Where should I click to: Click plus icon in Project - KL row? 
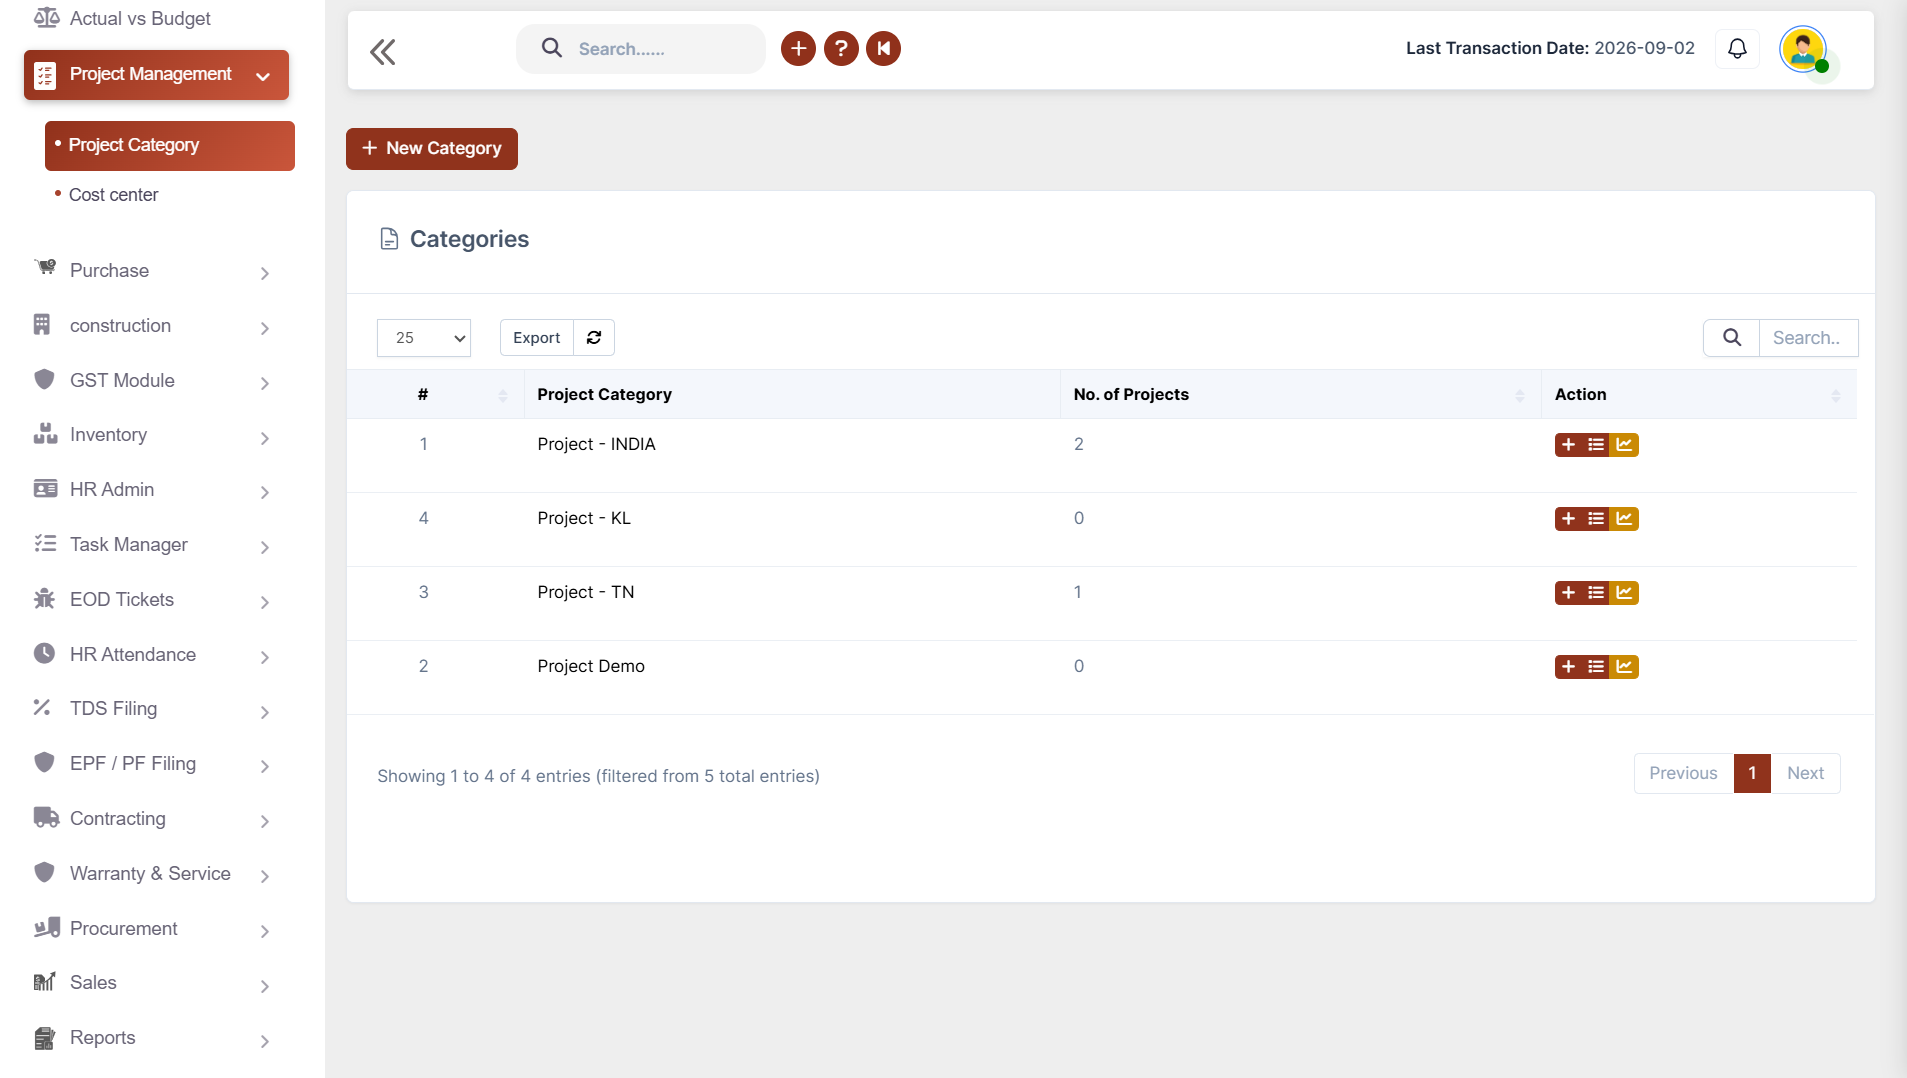coord(1569,519)
